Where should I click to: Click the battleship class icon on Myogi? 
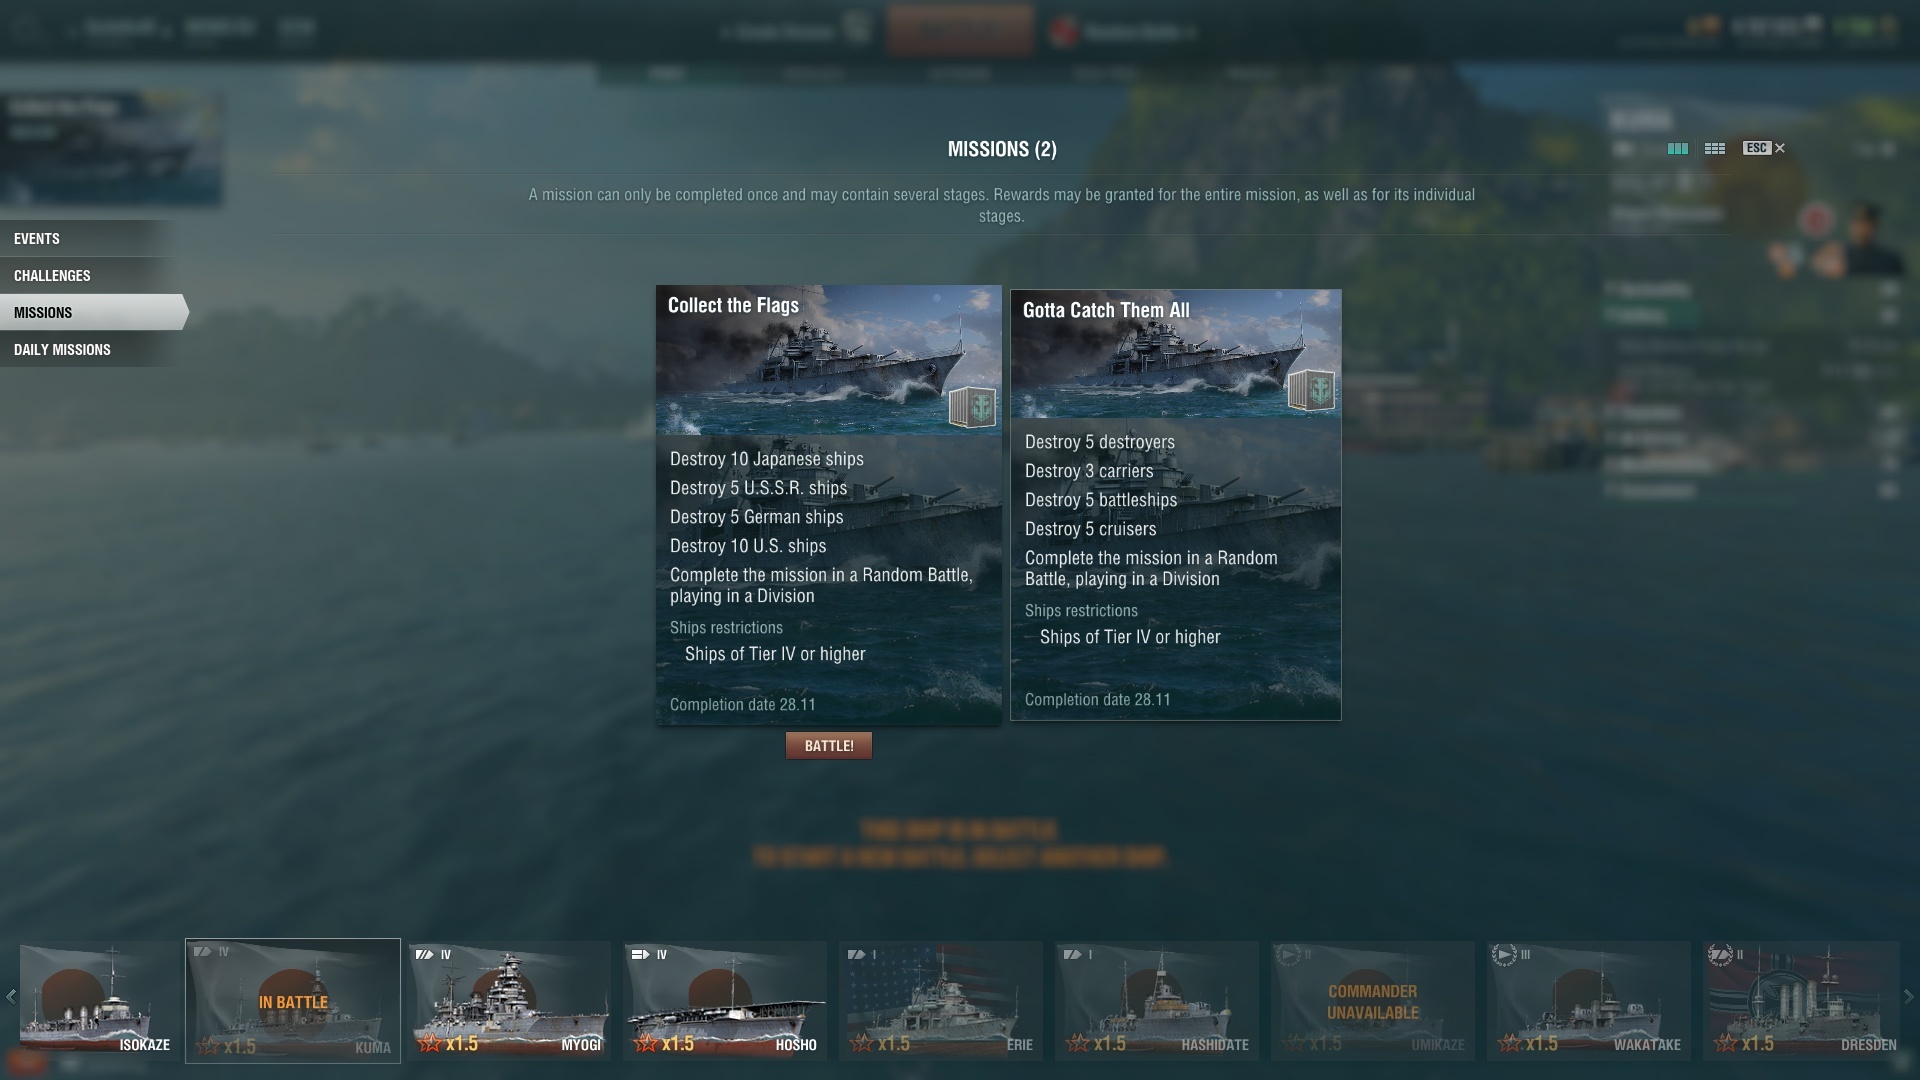click(424, 955)
